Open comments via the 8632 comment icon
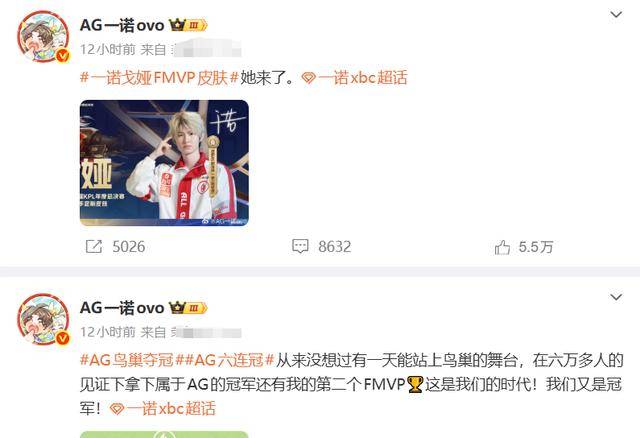This screenshot has width=640, height=438. coord(300,246)
